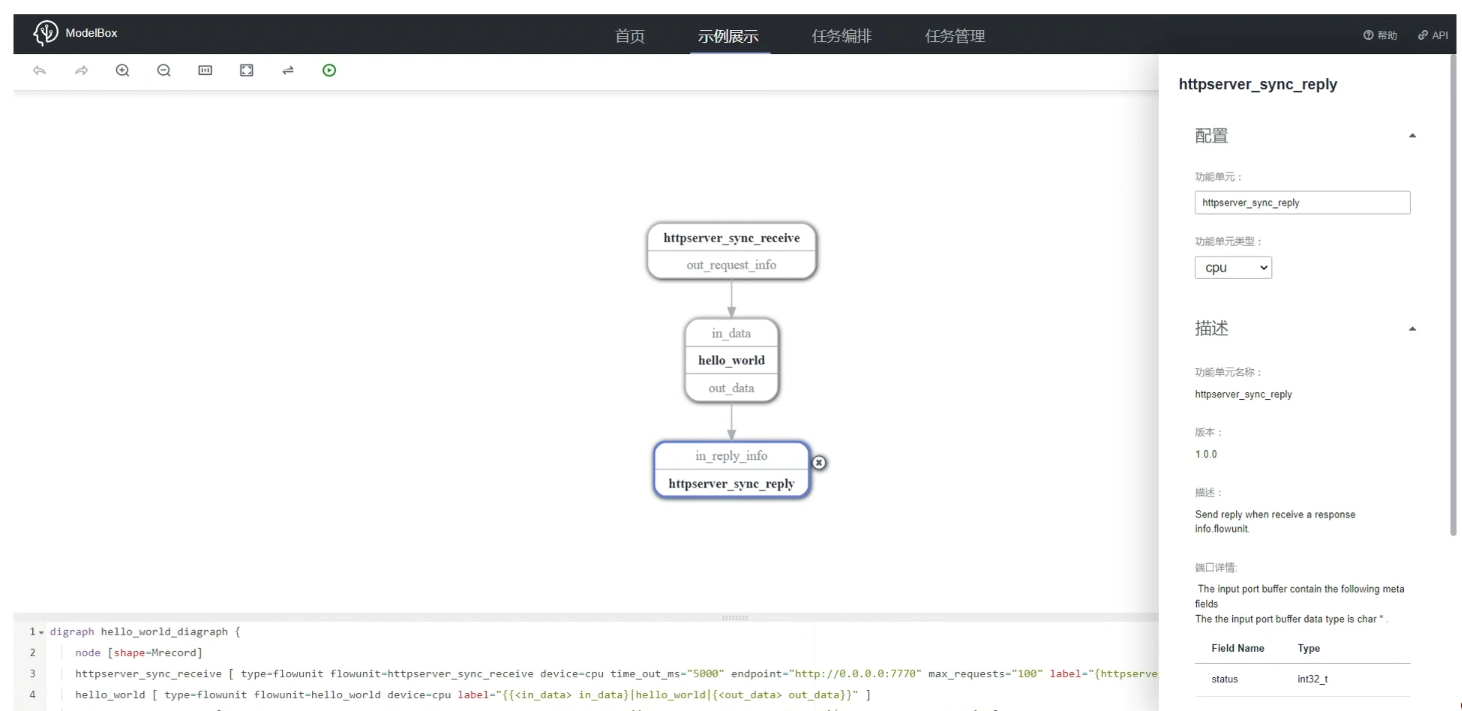
Task: Click the undo arrow icon
Action: pos(39,70)
